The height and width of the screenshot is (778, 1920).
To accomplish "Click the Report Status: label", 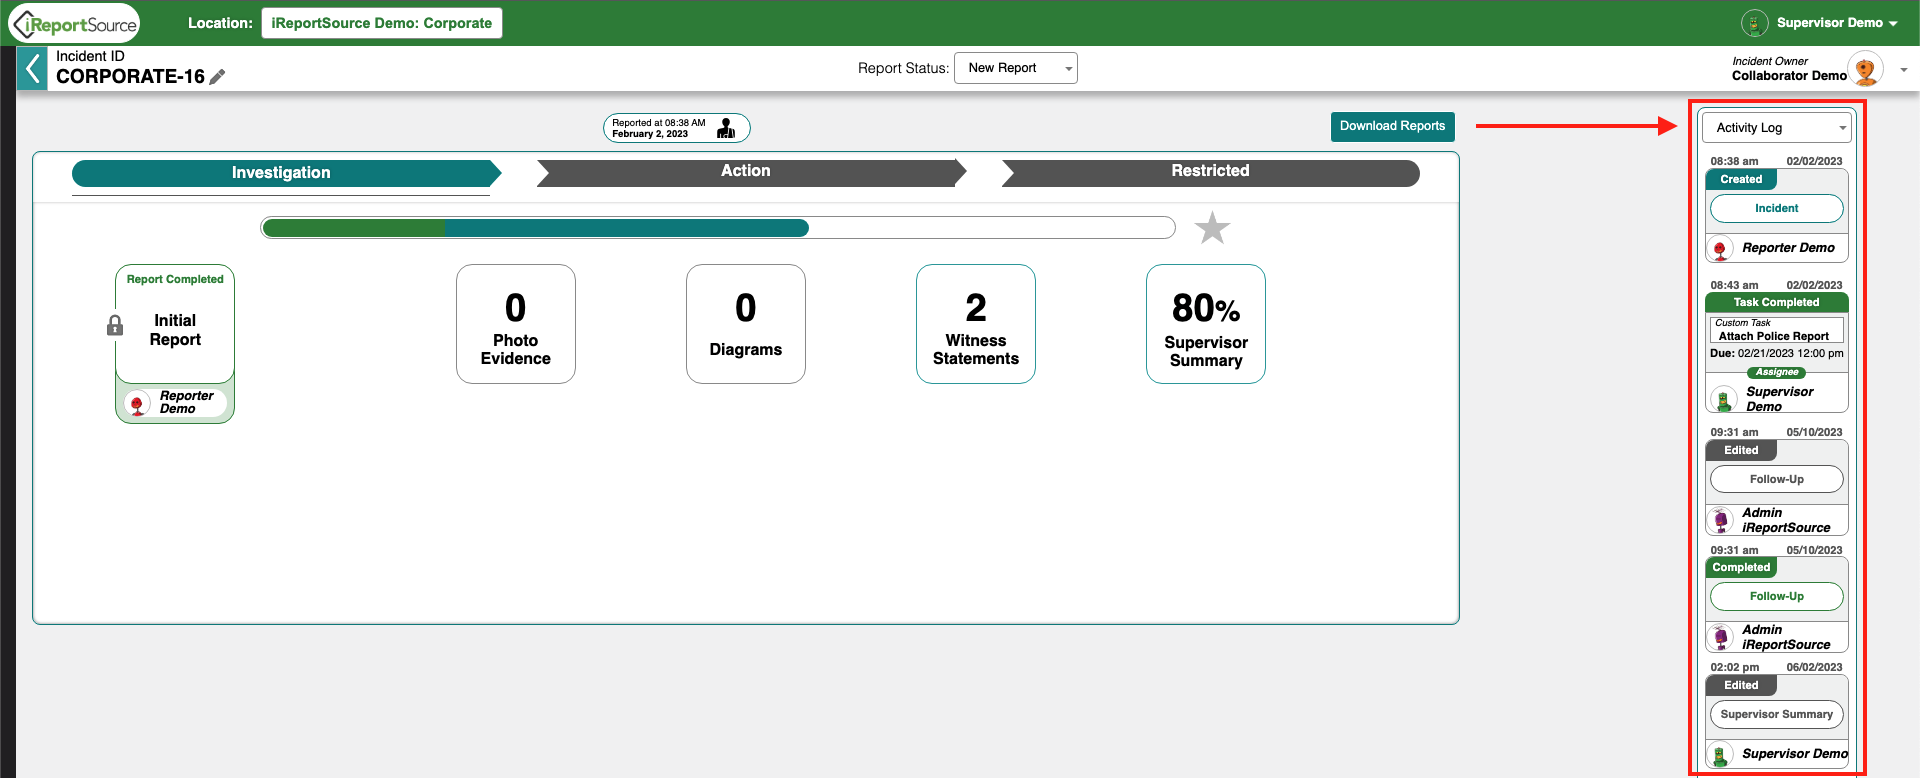I will click(903, 68).
